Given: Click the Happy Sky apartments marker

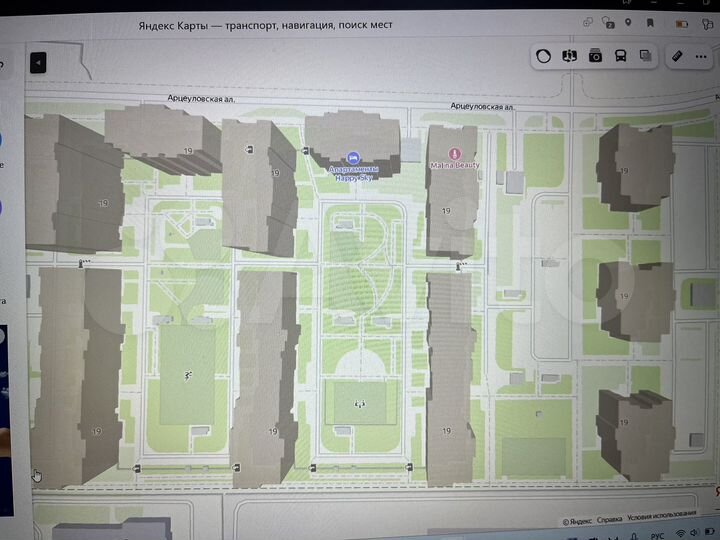Looking at the screenshot, I should point(352,157).
